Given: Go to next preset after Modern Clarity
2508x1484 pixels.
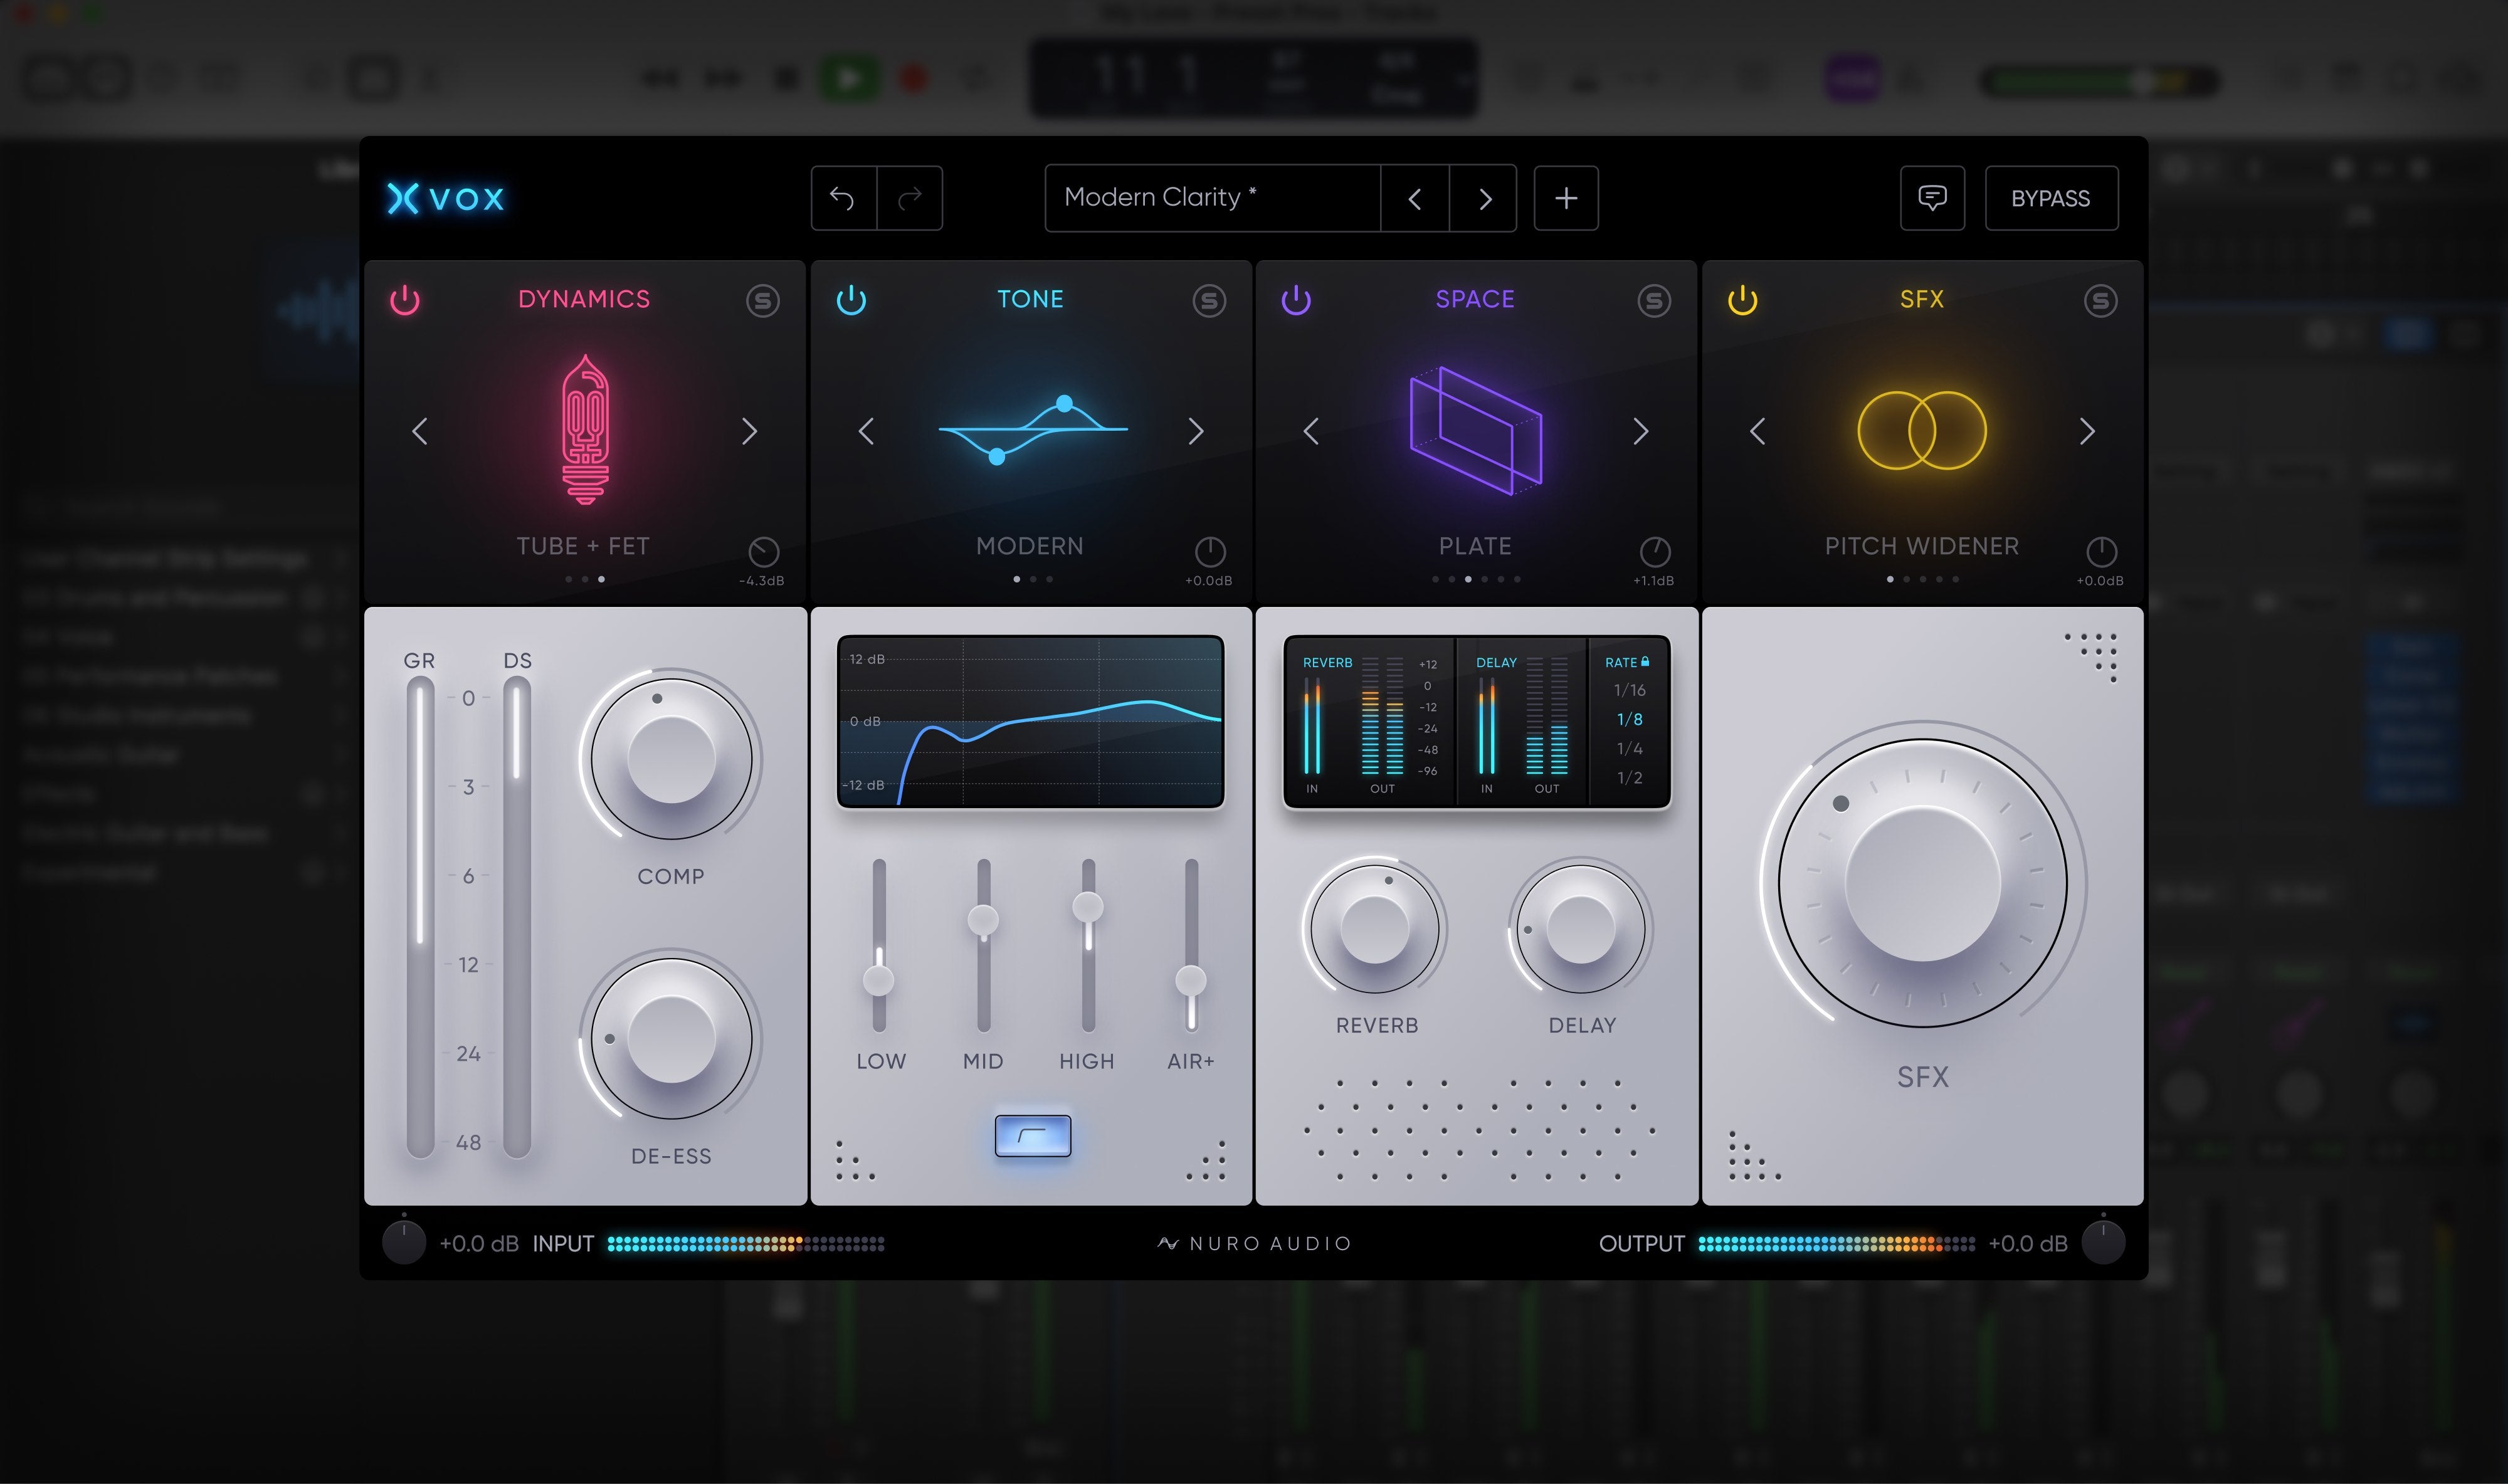Looking at the screenshot, I should coord(1484,198).
